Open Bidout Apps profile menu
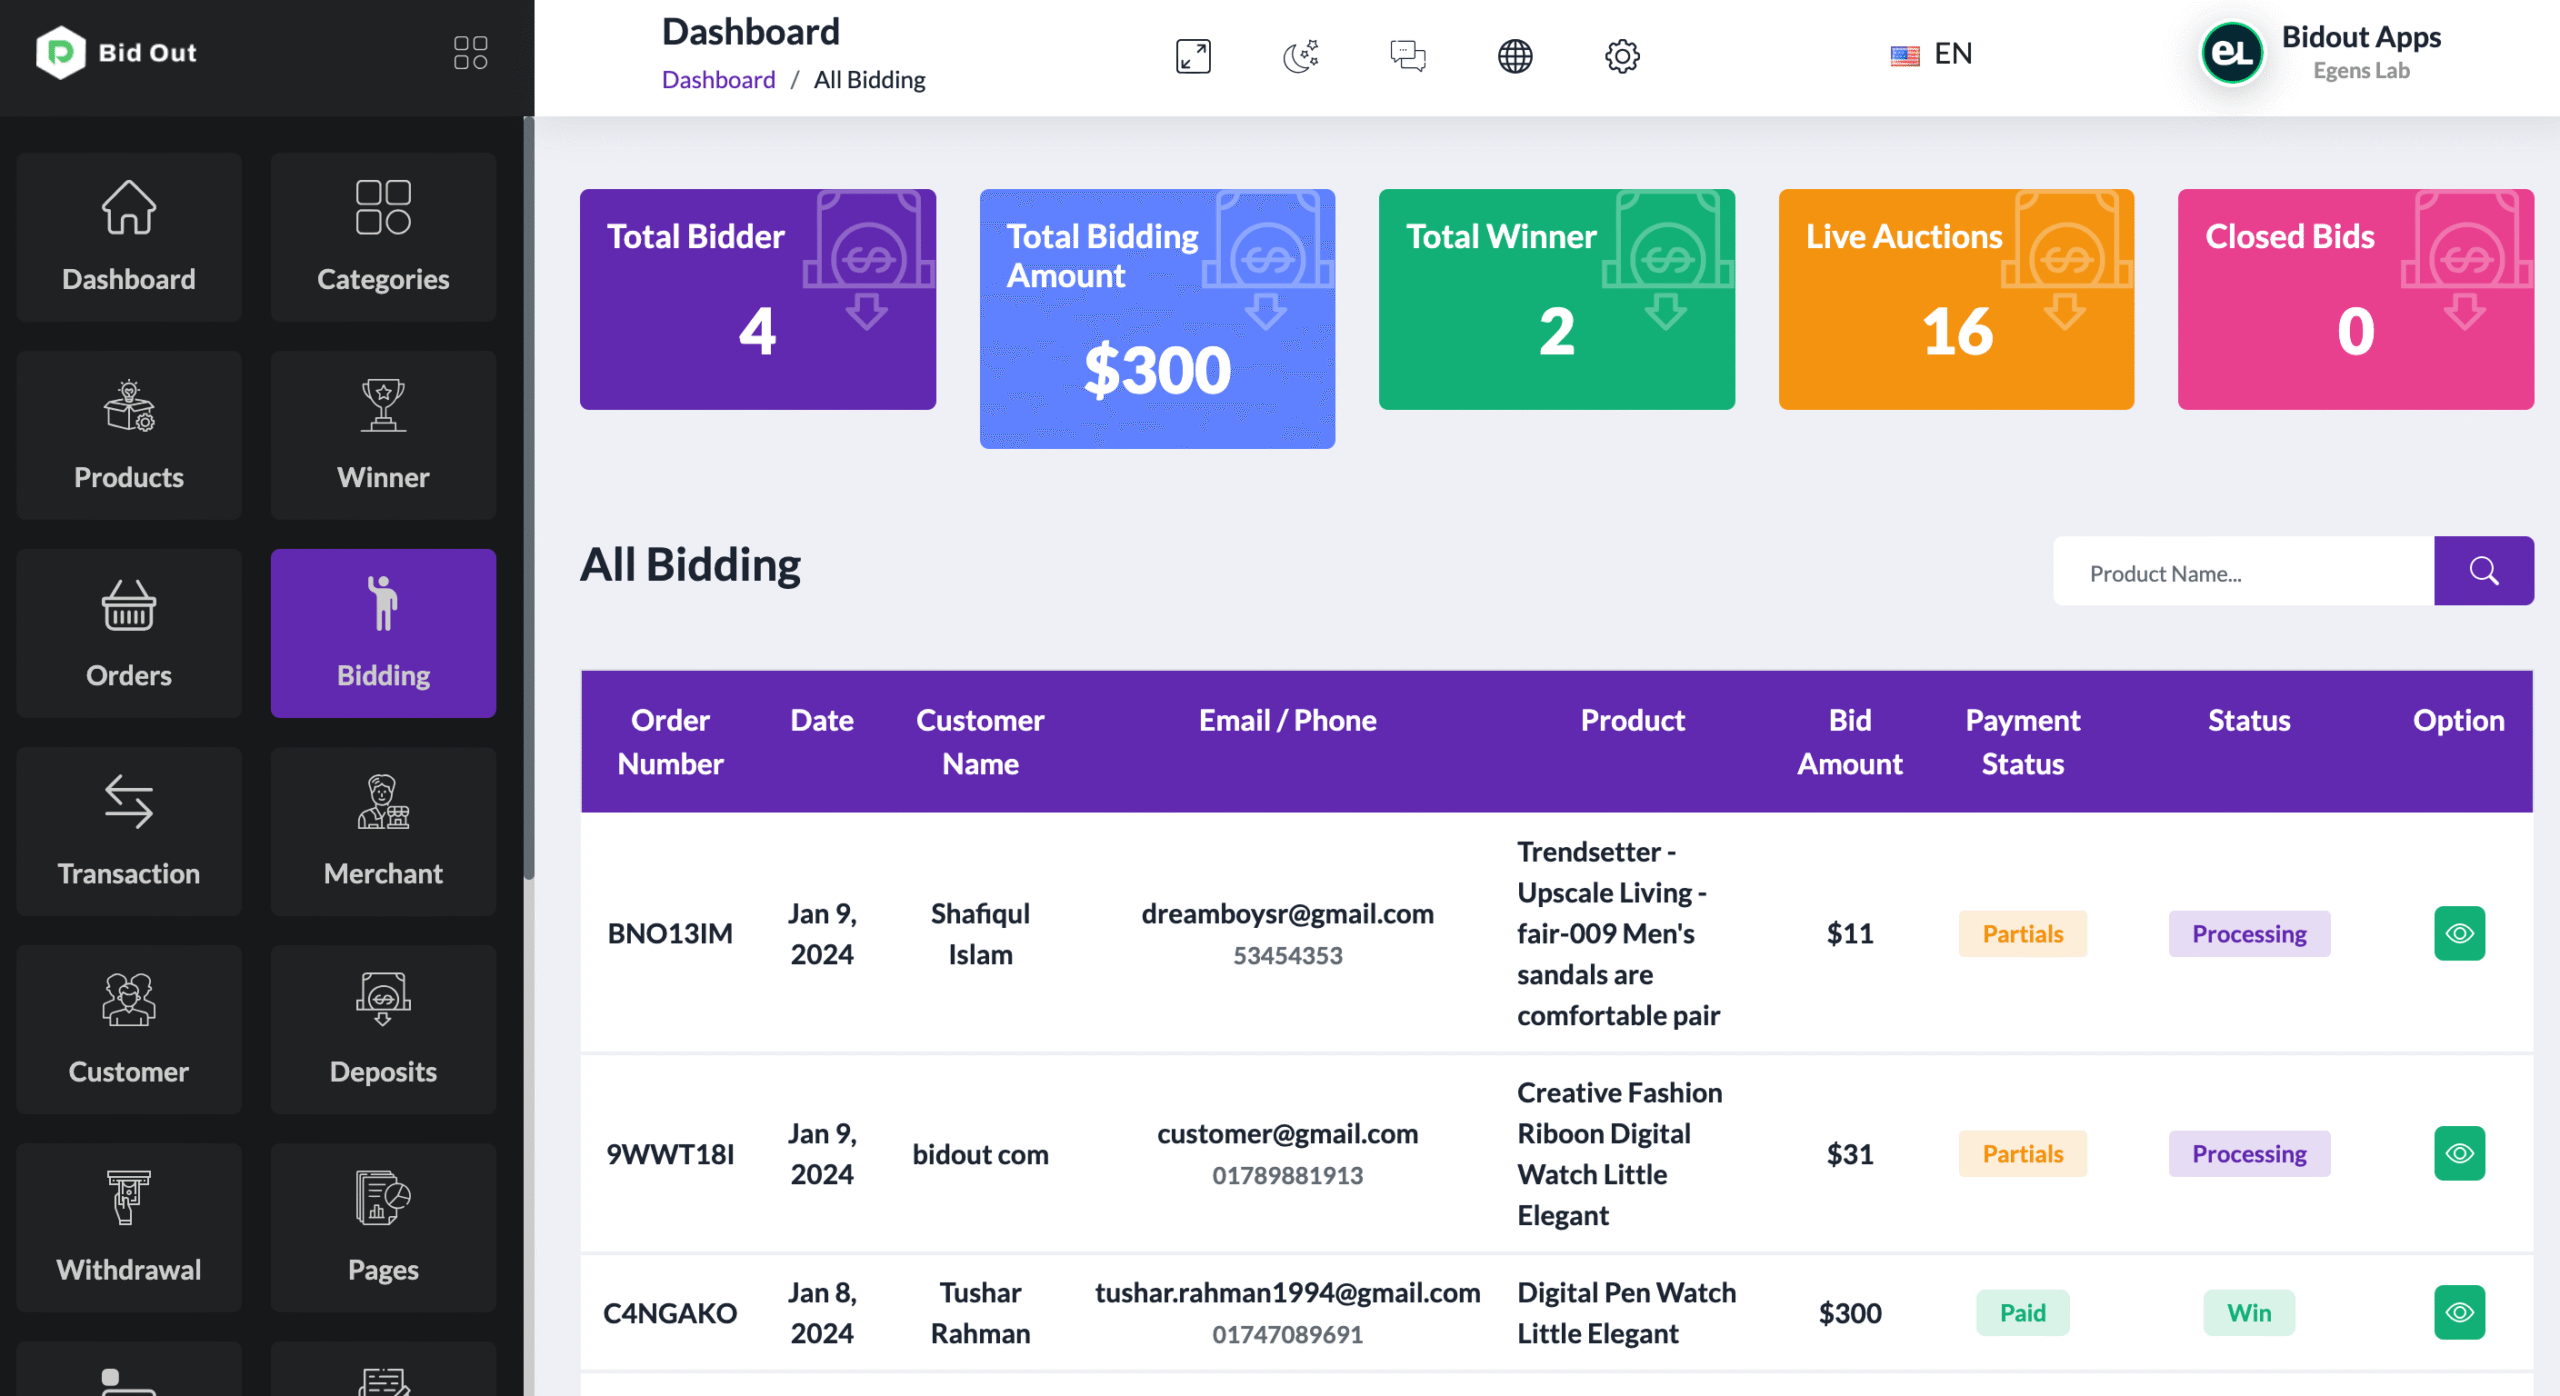This screenshot has width=2560, height=1396. (2320, 54)
